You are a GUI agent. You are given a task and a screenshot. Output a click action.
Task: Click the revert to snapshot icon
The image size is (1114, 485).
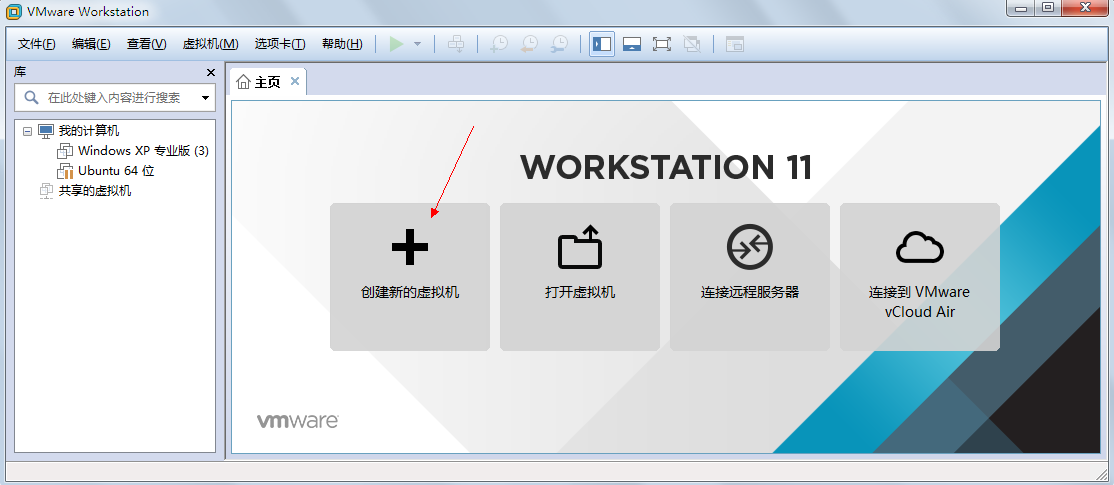coord(529,44)
